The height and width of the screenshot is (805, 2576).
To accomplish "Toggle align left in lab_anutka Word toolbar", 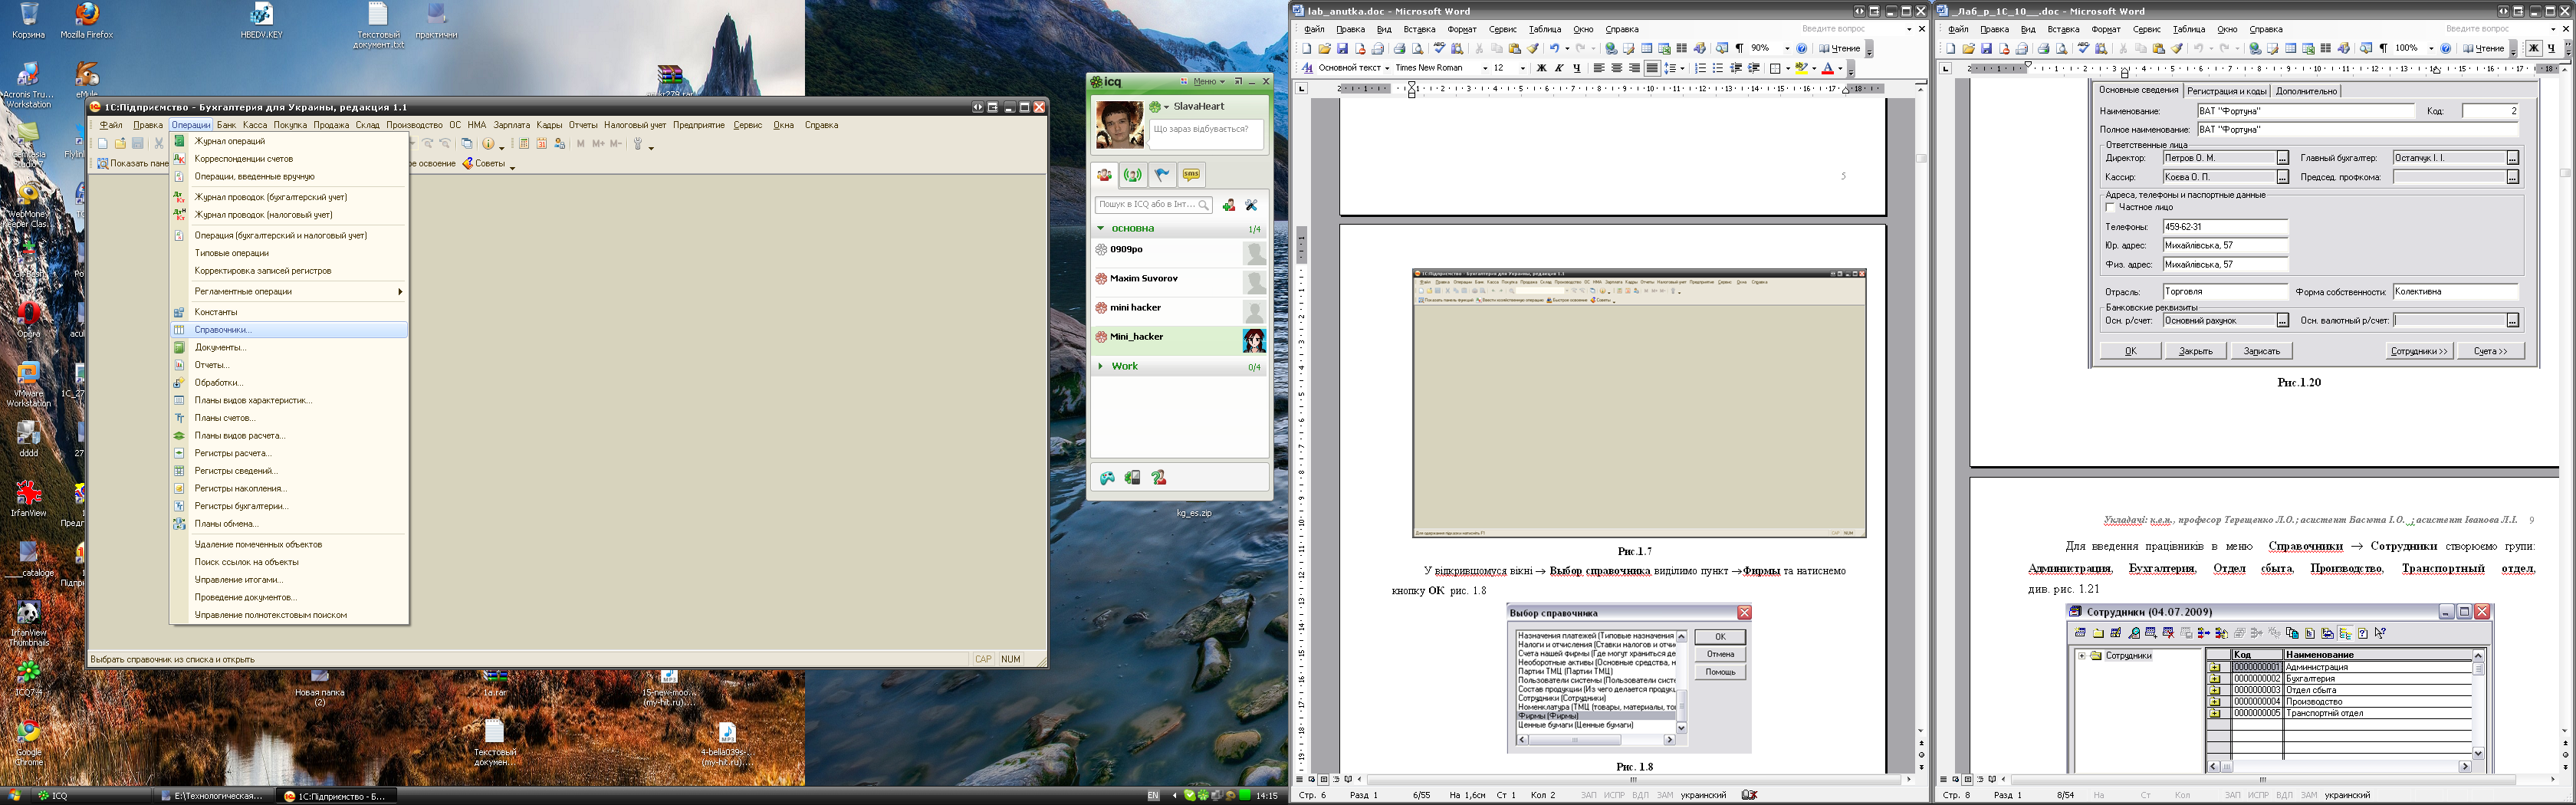I will [x=1599, y=68].
